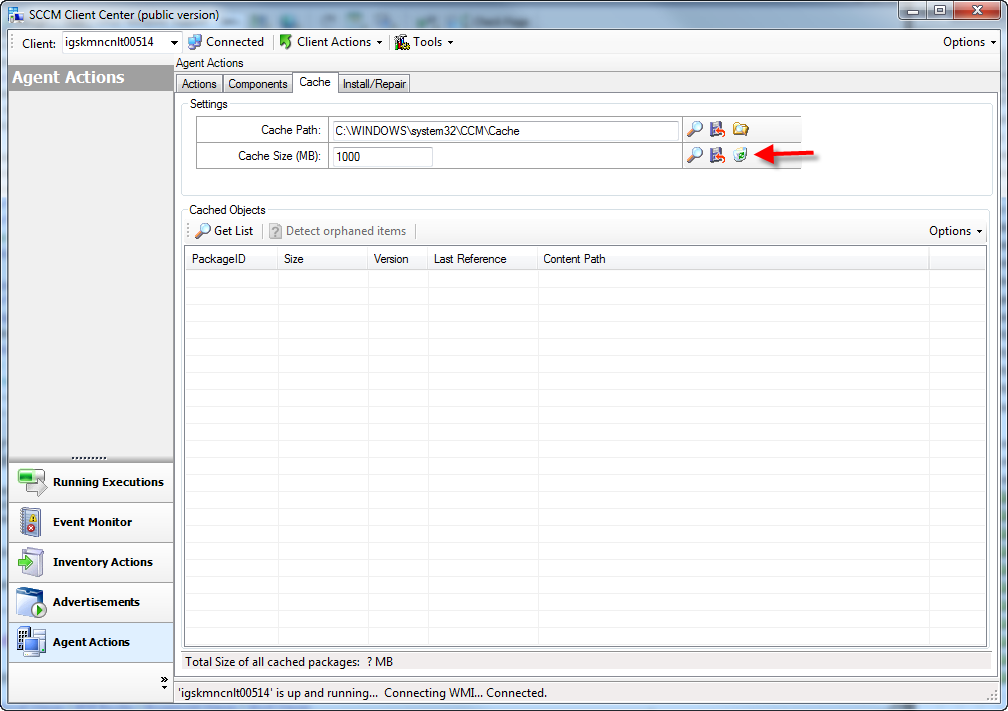The image size is (1008, 711).
Task: Open Inventory Actions panel
Action: tap(91, 562)
